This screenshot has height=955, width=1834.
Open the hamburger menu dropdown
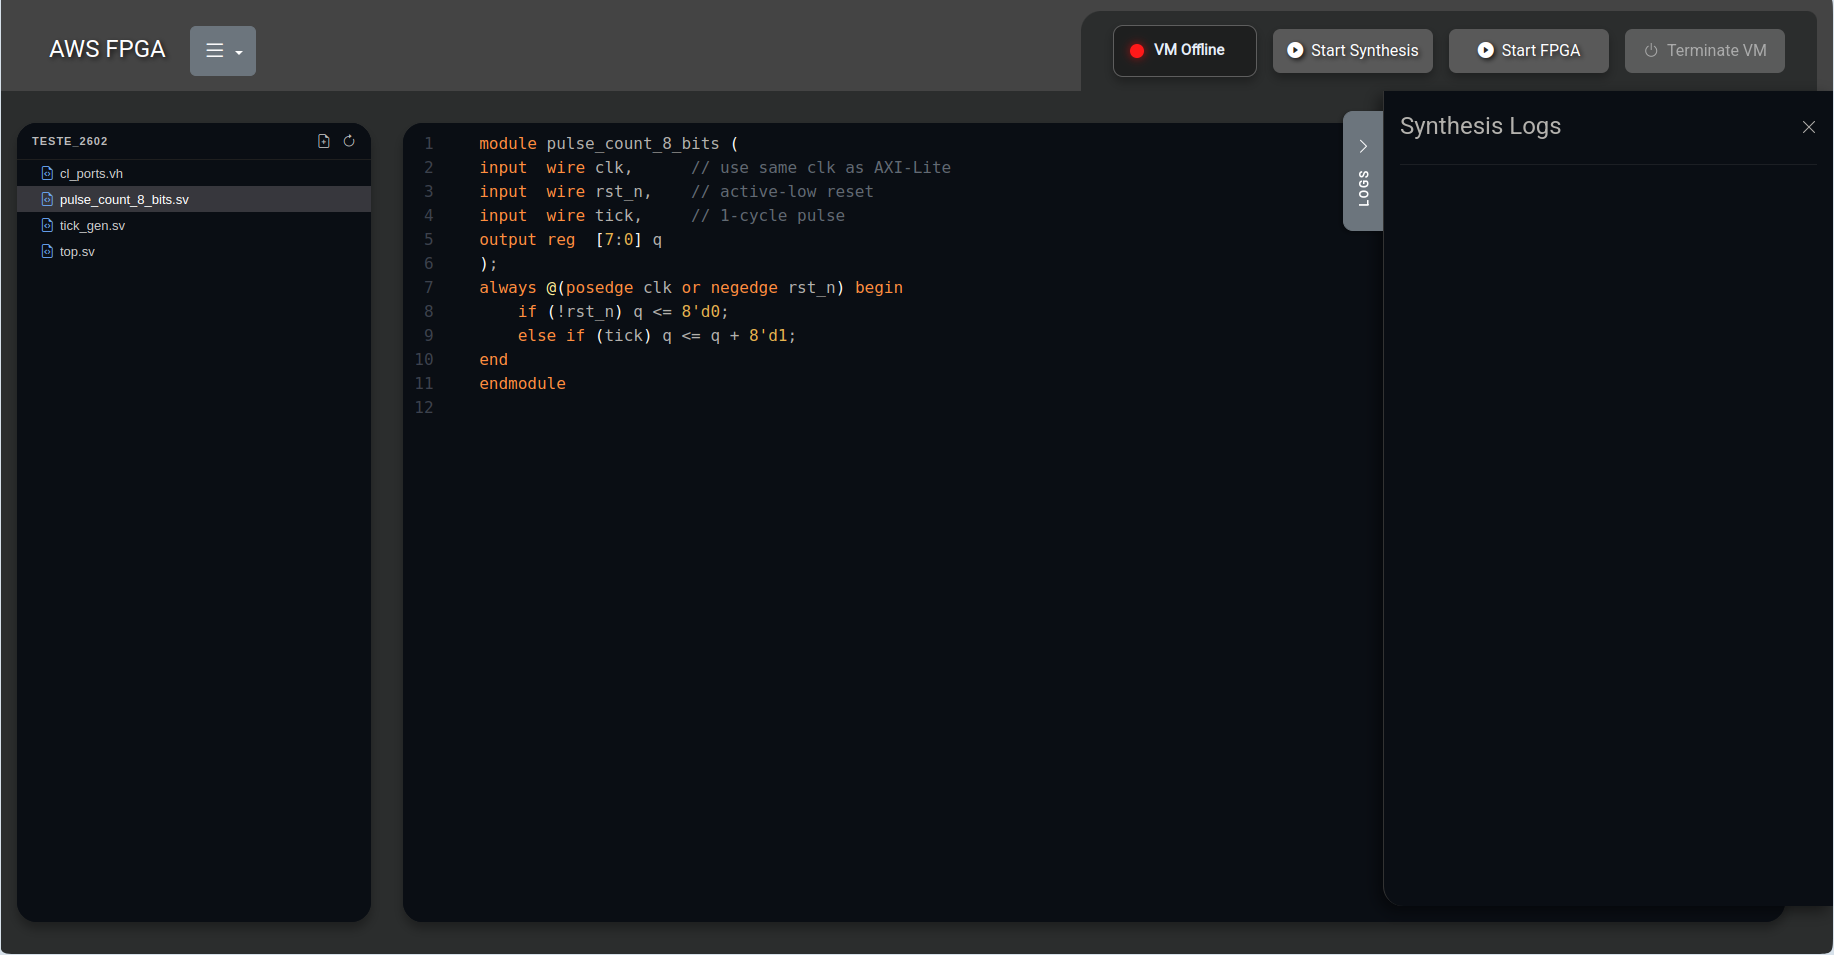(223, 51)
